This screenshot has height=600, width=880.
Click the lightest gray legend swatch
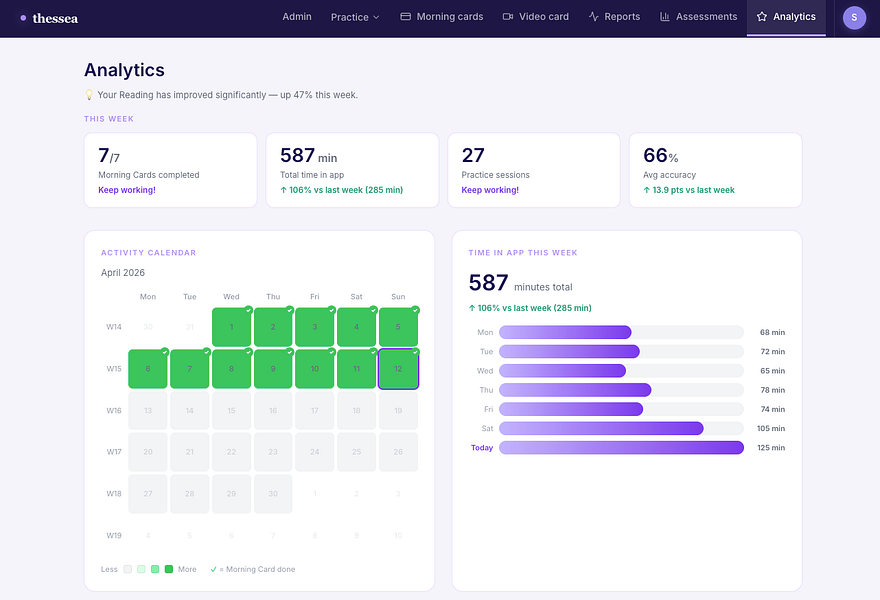[x=127, y=569]
